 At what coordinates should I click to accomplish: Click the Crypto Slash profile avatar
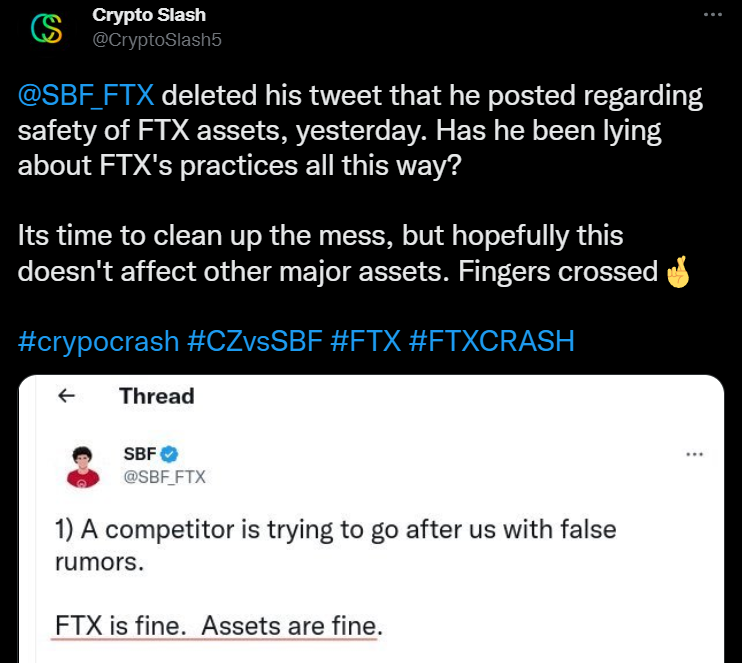47,27
